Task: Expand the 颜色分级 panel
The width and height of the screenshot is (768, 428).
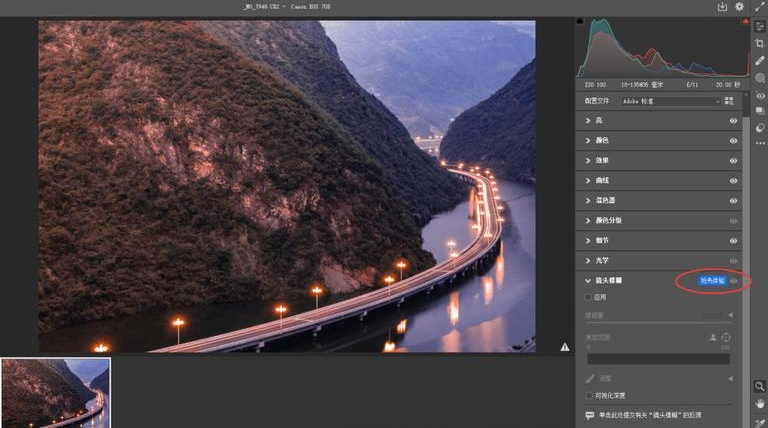Action: [x=588, y=221]
